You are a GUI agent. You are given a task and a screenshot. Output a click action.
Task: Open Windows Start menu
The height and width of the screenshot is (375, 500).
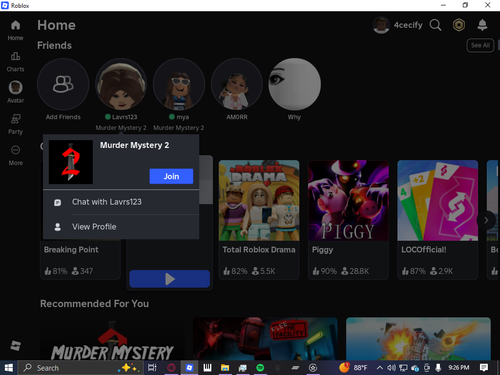point(8,368)
